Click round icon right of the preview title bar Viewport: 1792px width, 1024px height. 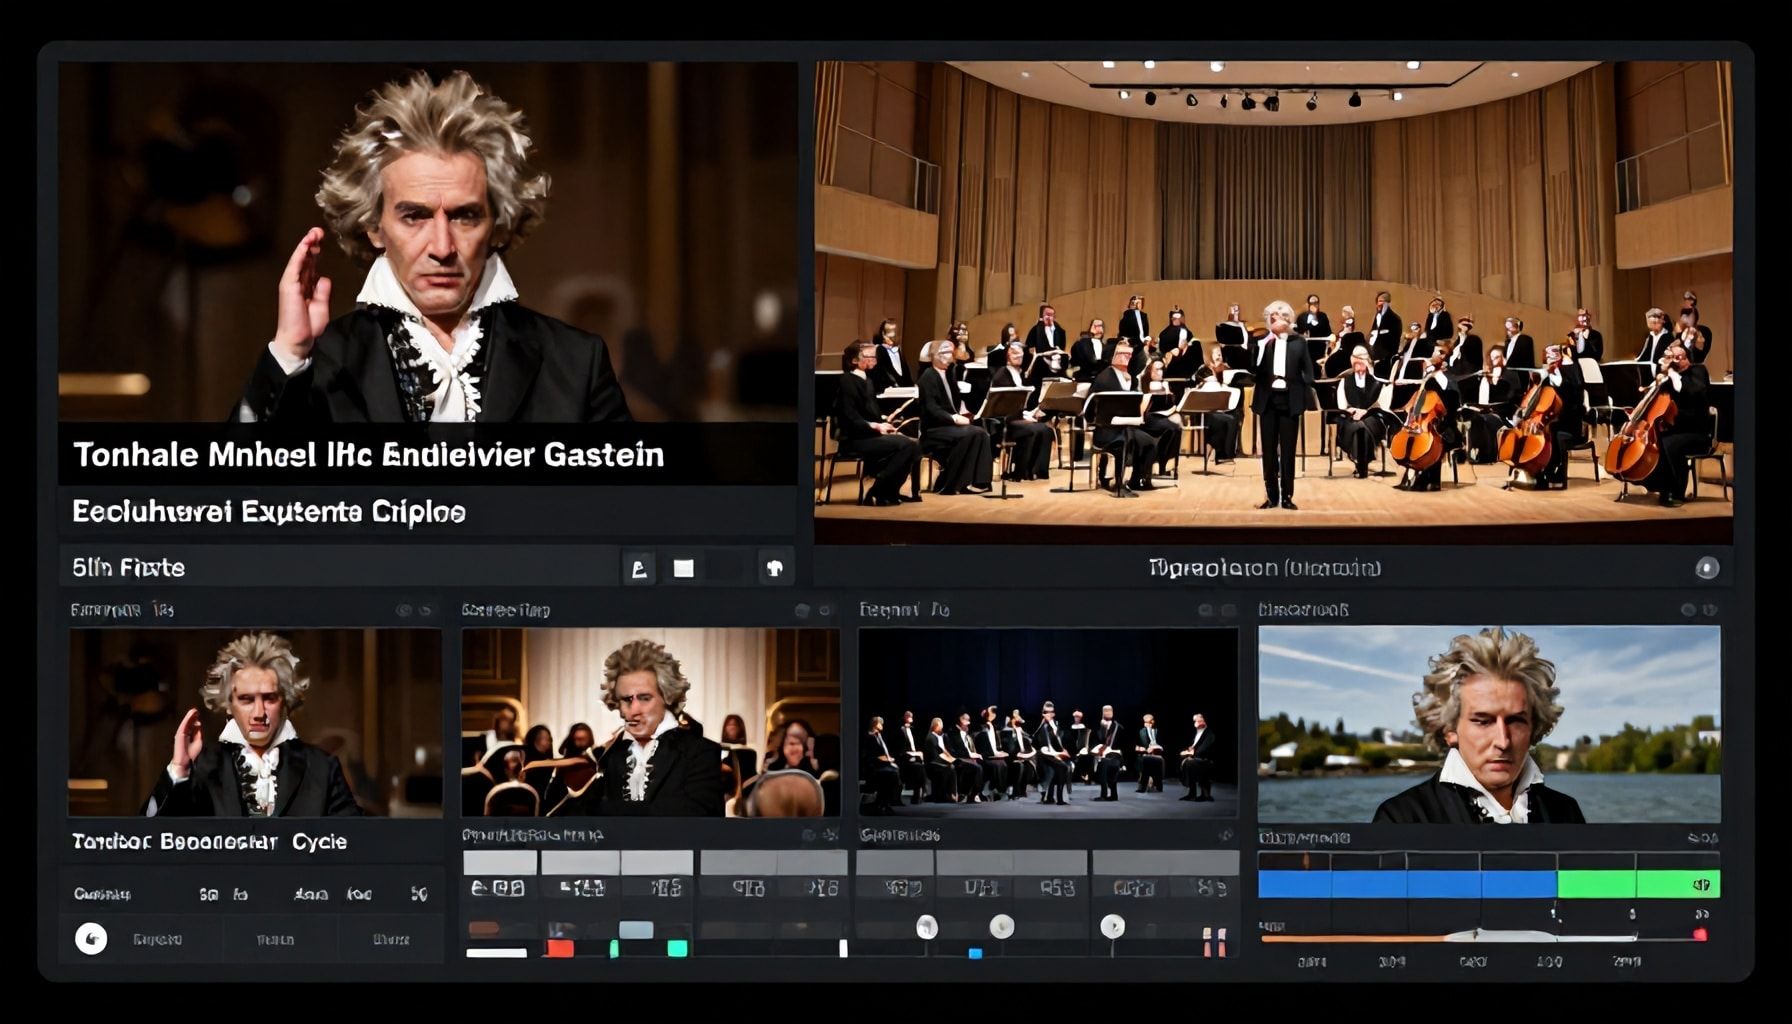1707,568
